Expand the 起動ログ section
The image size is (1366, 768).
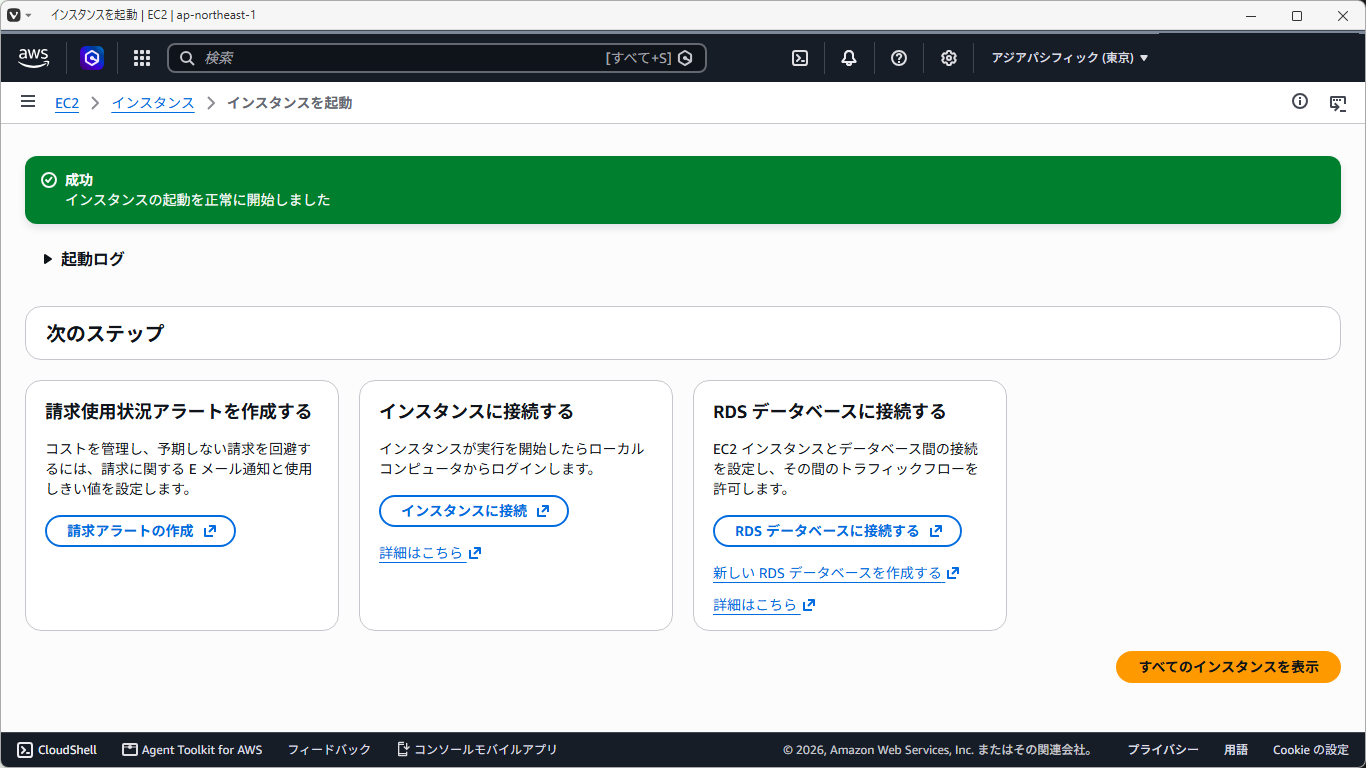(x=84, y=259)
